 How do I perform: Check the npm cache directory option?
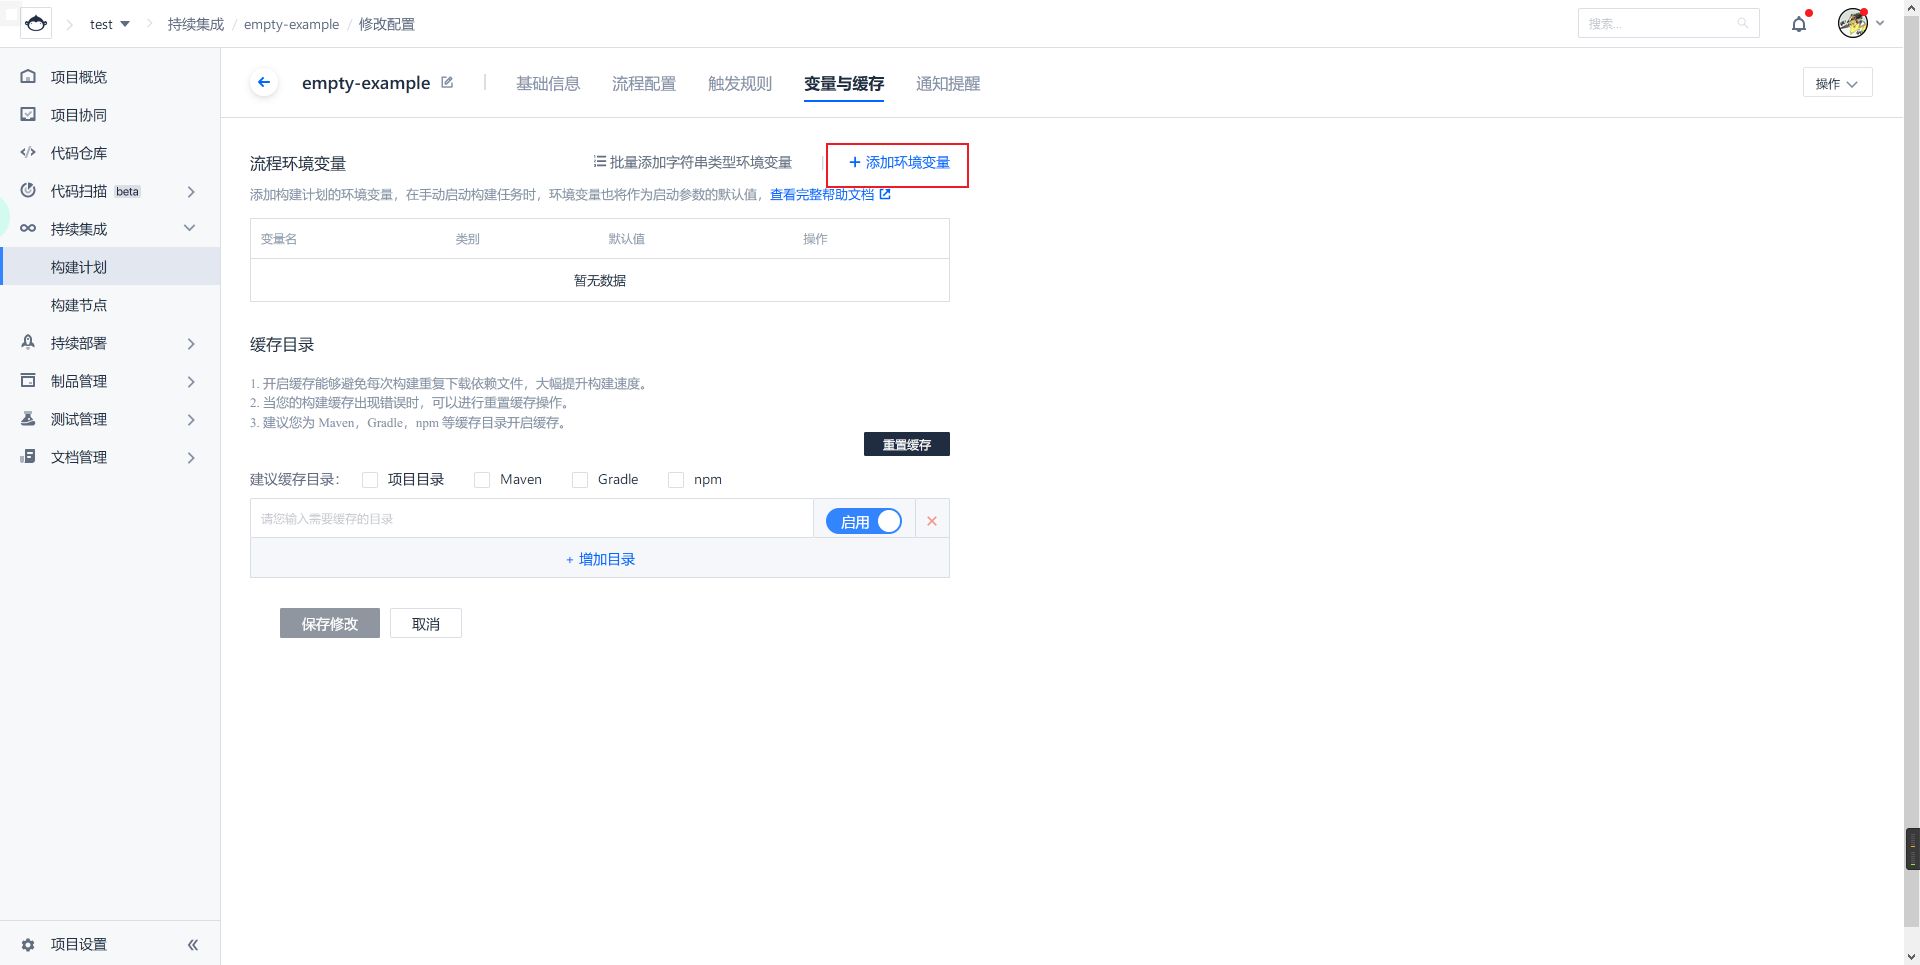pyautogui.click(x=675, y=479)
